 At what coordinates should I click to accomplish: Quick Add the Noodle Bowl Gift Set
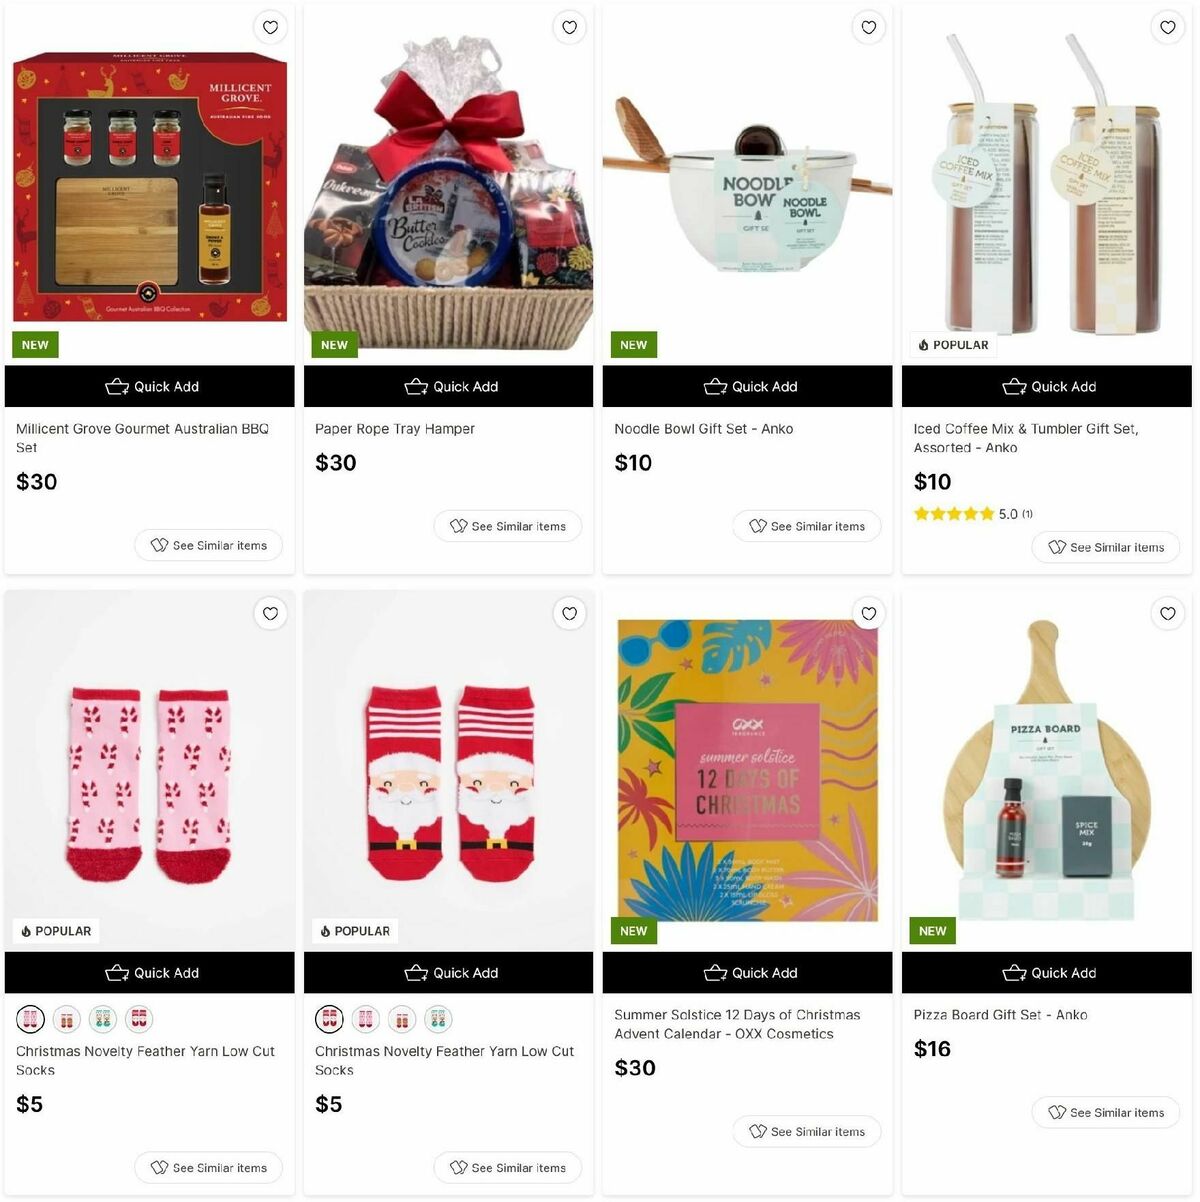[x=747, y=386]
